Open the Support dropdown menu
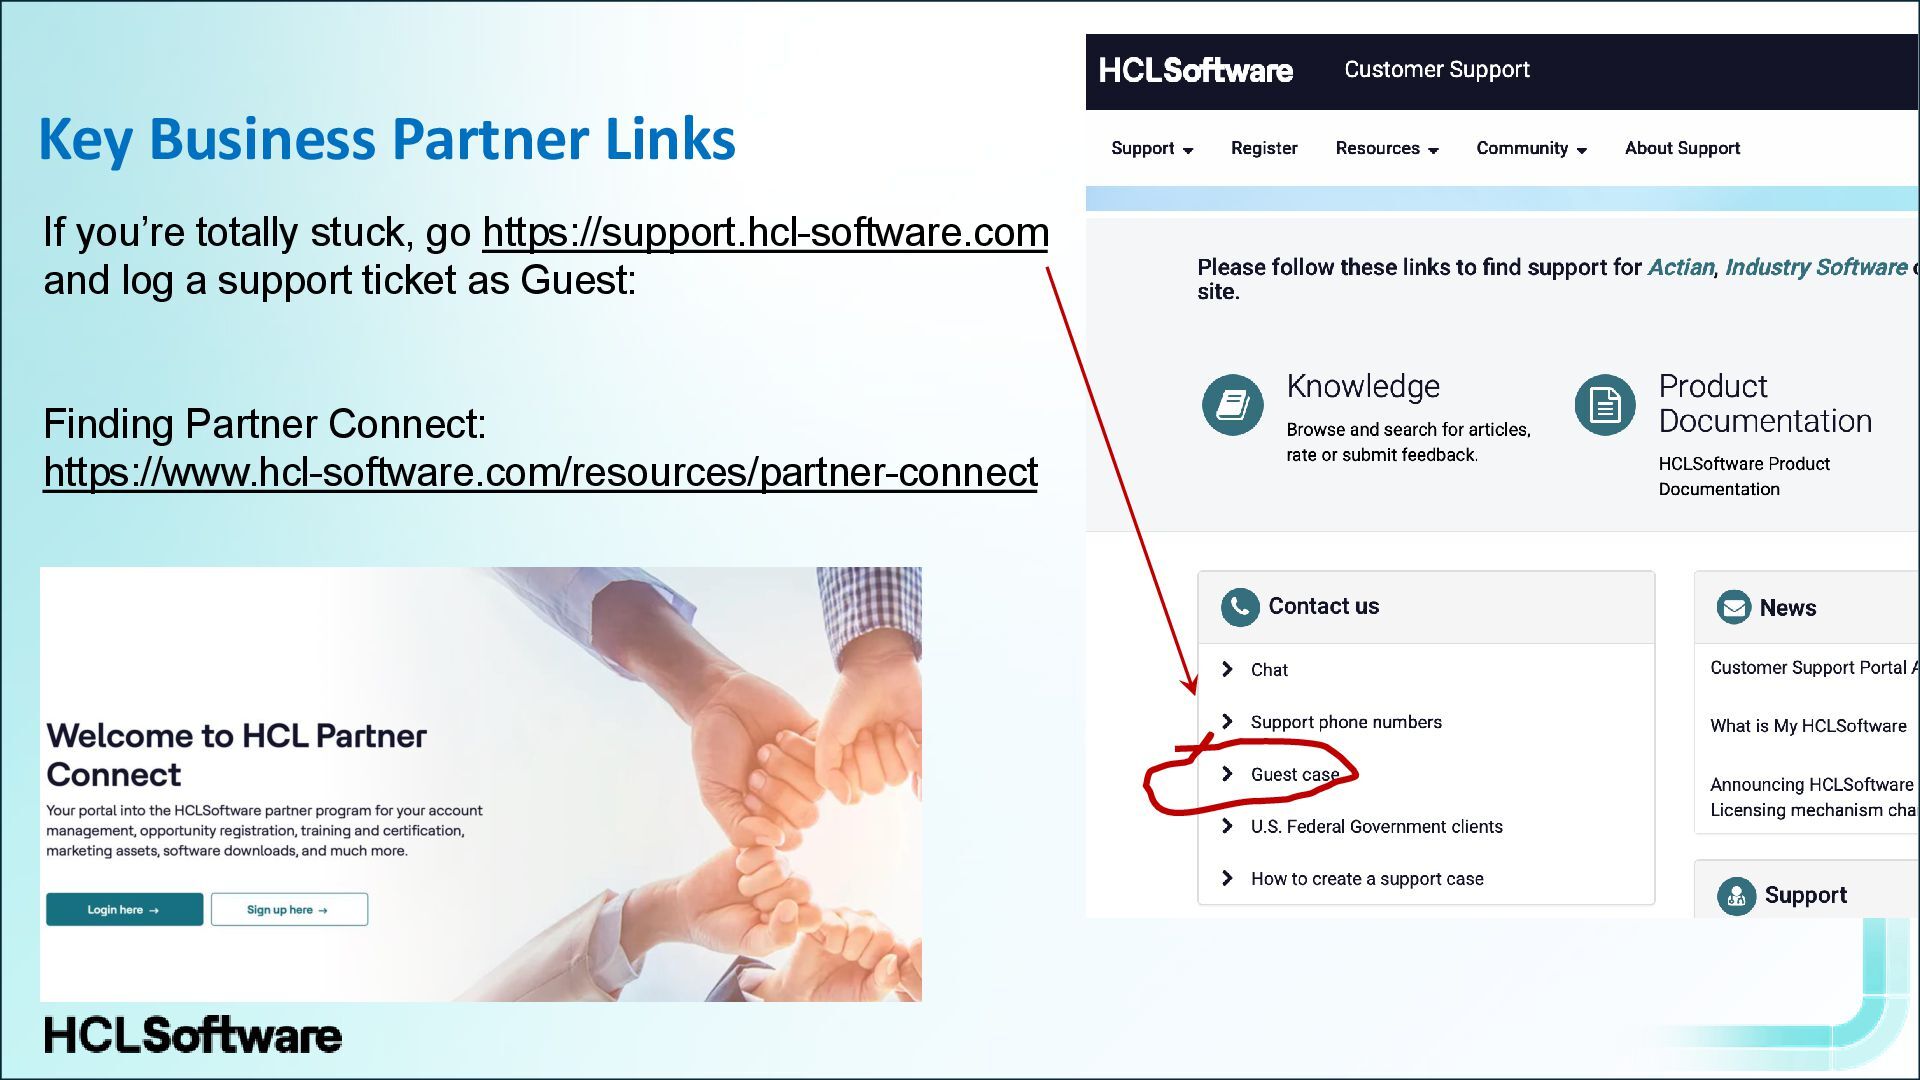 1151,148
